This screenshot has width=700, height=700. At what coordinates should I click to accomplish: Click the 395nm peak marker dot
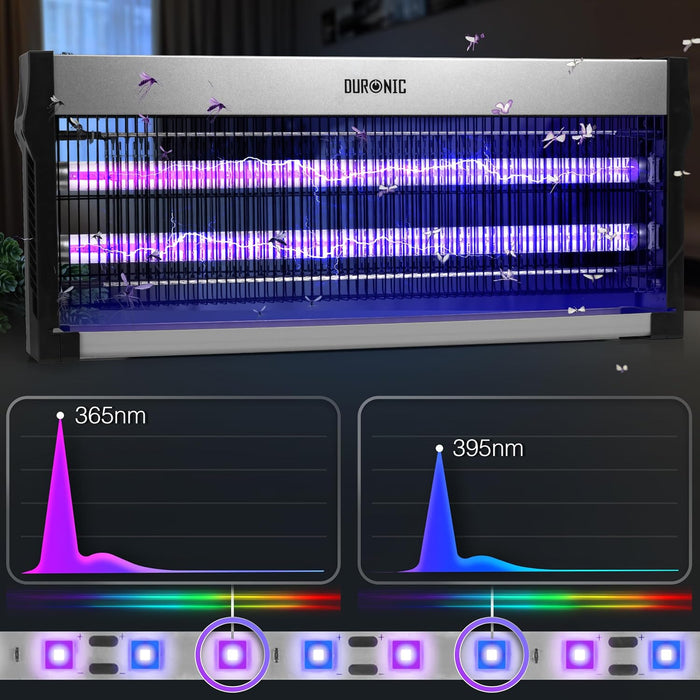point(439,448)
